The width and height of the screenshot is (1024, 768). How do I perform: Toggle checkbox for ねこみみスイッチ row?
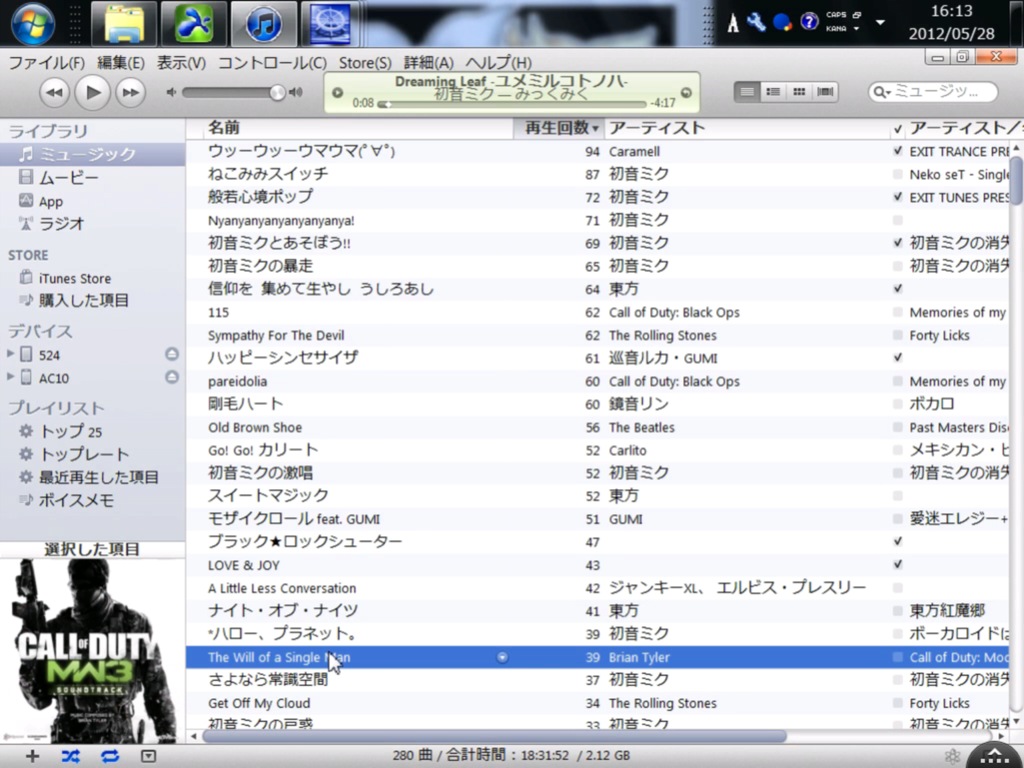(898, 174)
